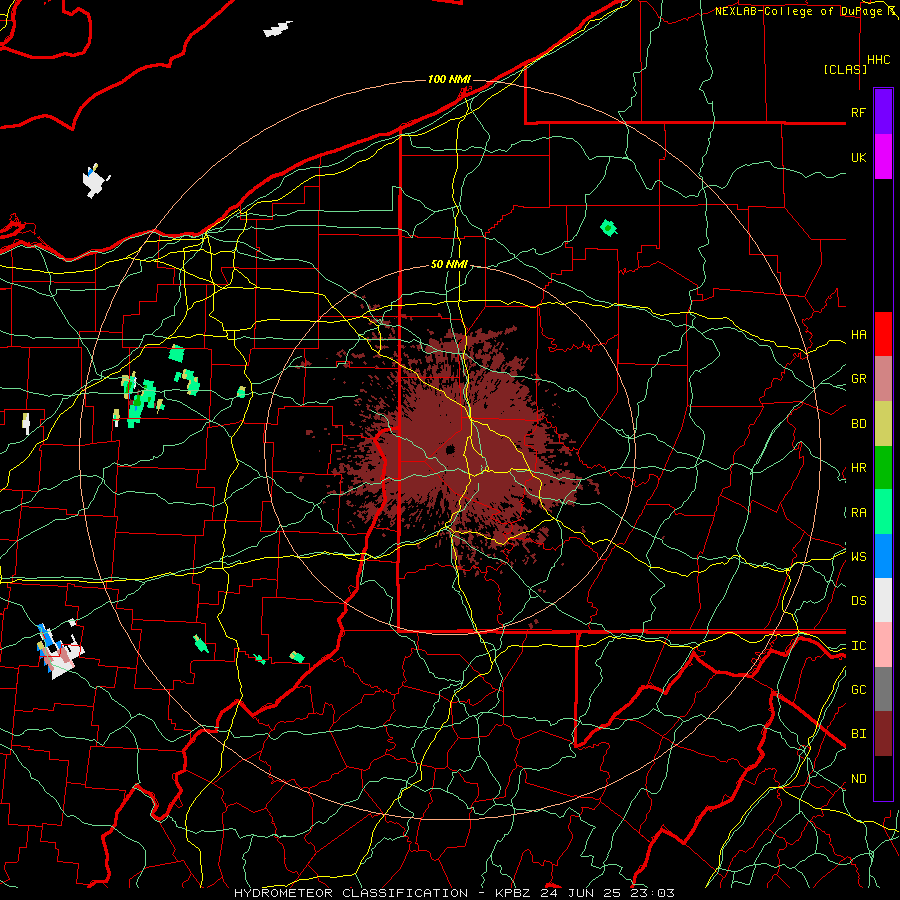The height and width of the screenshot is (900, 900).
Task: Click the BI legend label
Action: click(858, 734)
